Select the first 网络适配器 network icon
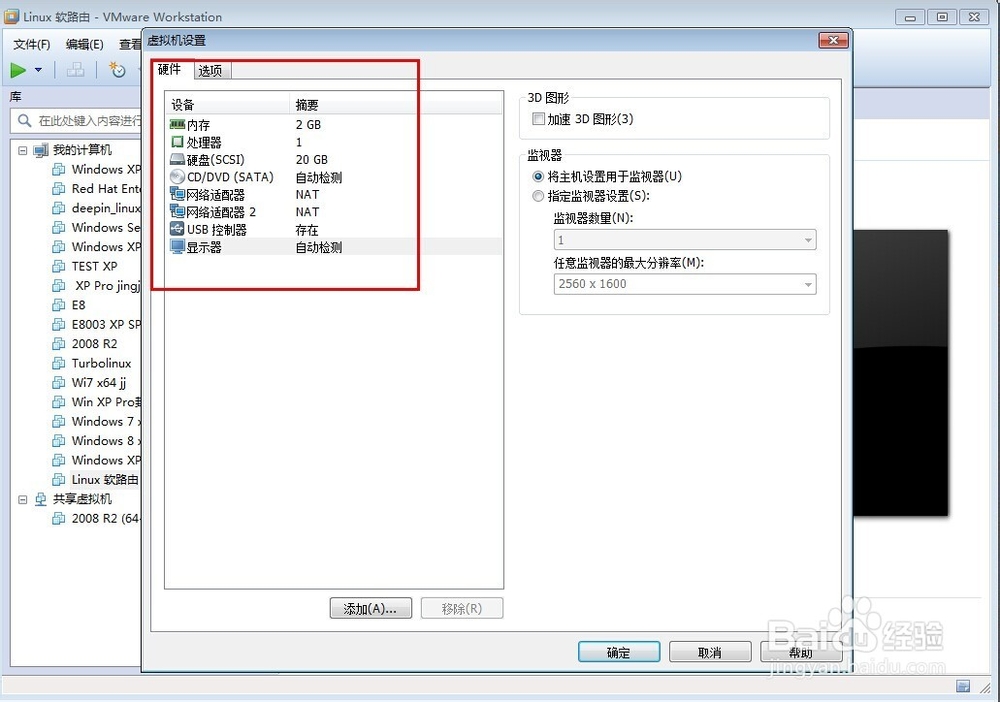The height and width of the screenshot is (702, 1000). coord(177,194)
